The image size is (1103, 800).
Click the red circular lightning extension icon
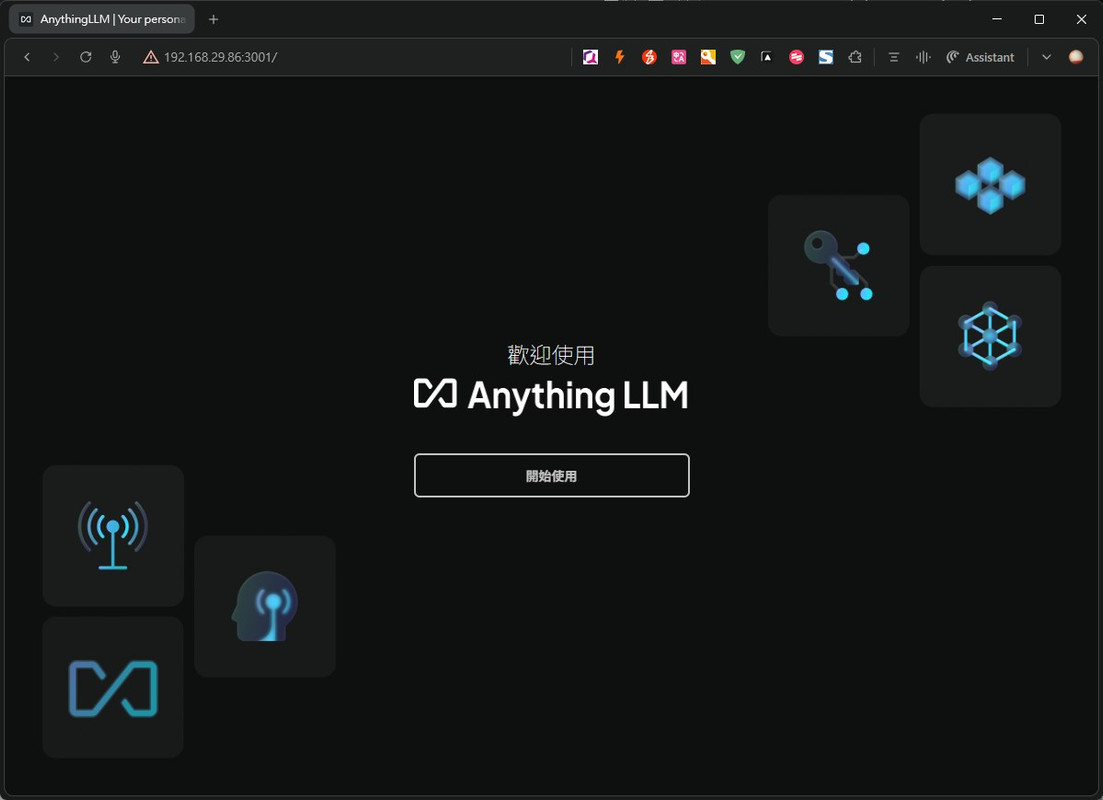[x=649, y=57]
